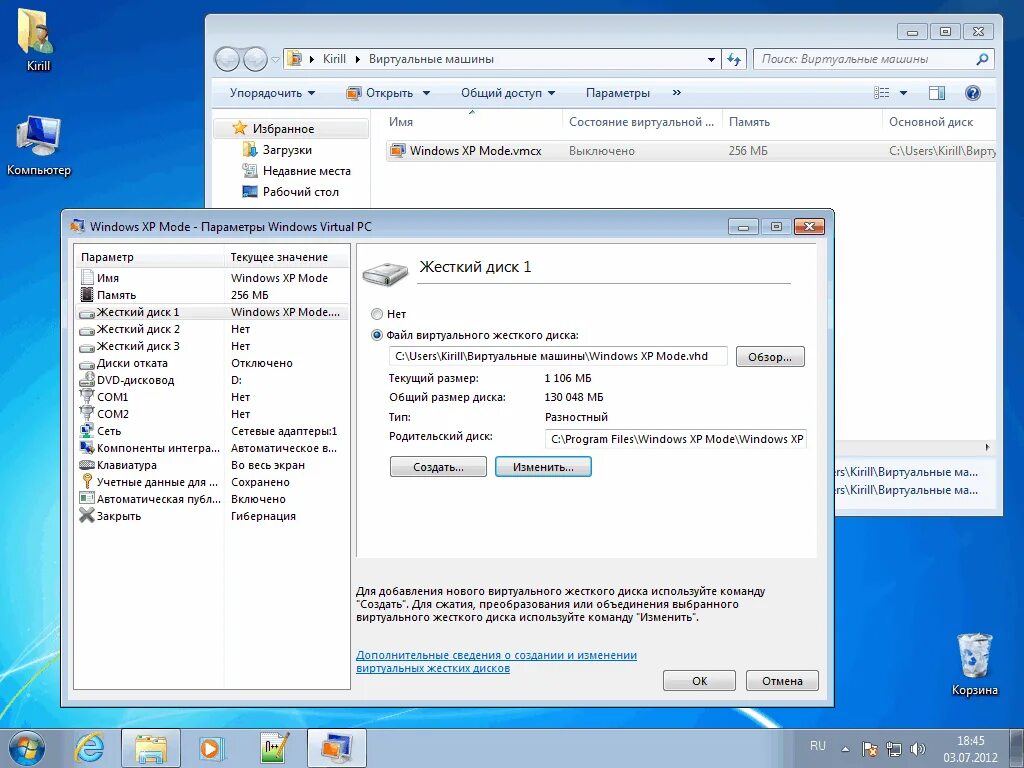Click the Родительский диск path field

pyautogui.click(x=676, y=439)
